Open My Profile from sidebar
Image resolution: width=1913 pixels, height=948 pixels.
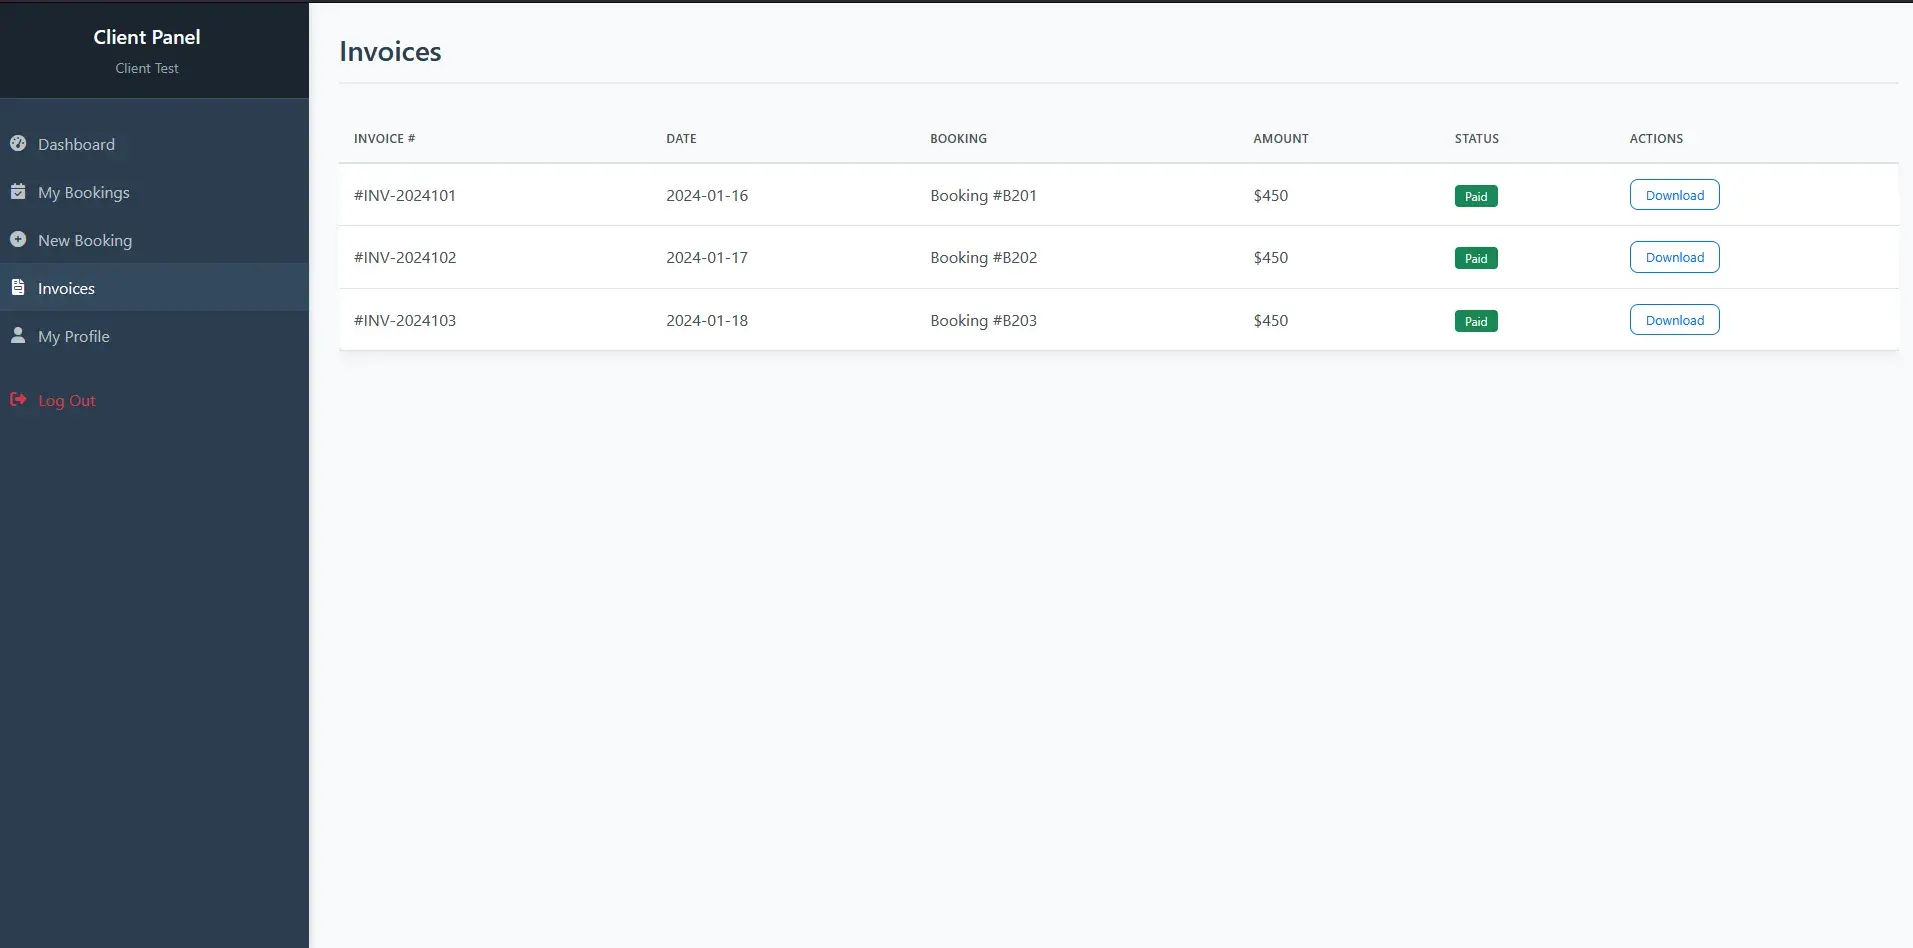tap(74, 336)
